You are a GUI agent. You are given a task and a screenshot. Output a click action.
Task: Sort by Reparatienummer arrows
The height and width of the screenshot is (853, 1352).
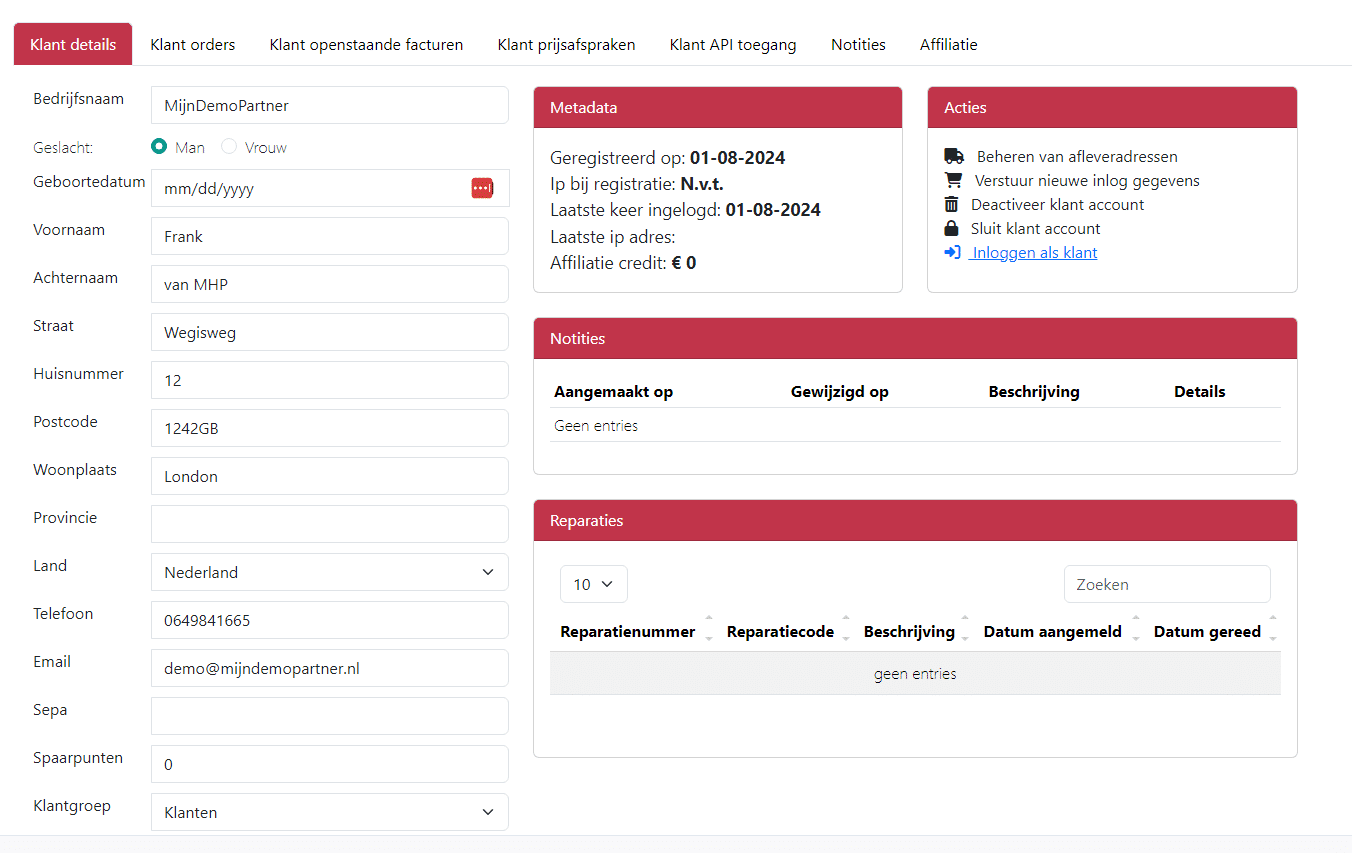point(709,627)
